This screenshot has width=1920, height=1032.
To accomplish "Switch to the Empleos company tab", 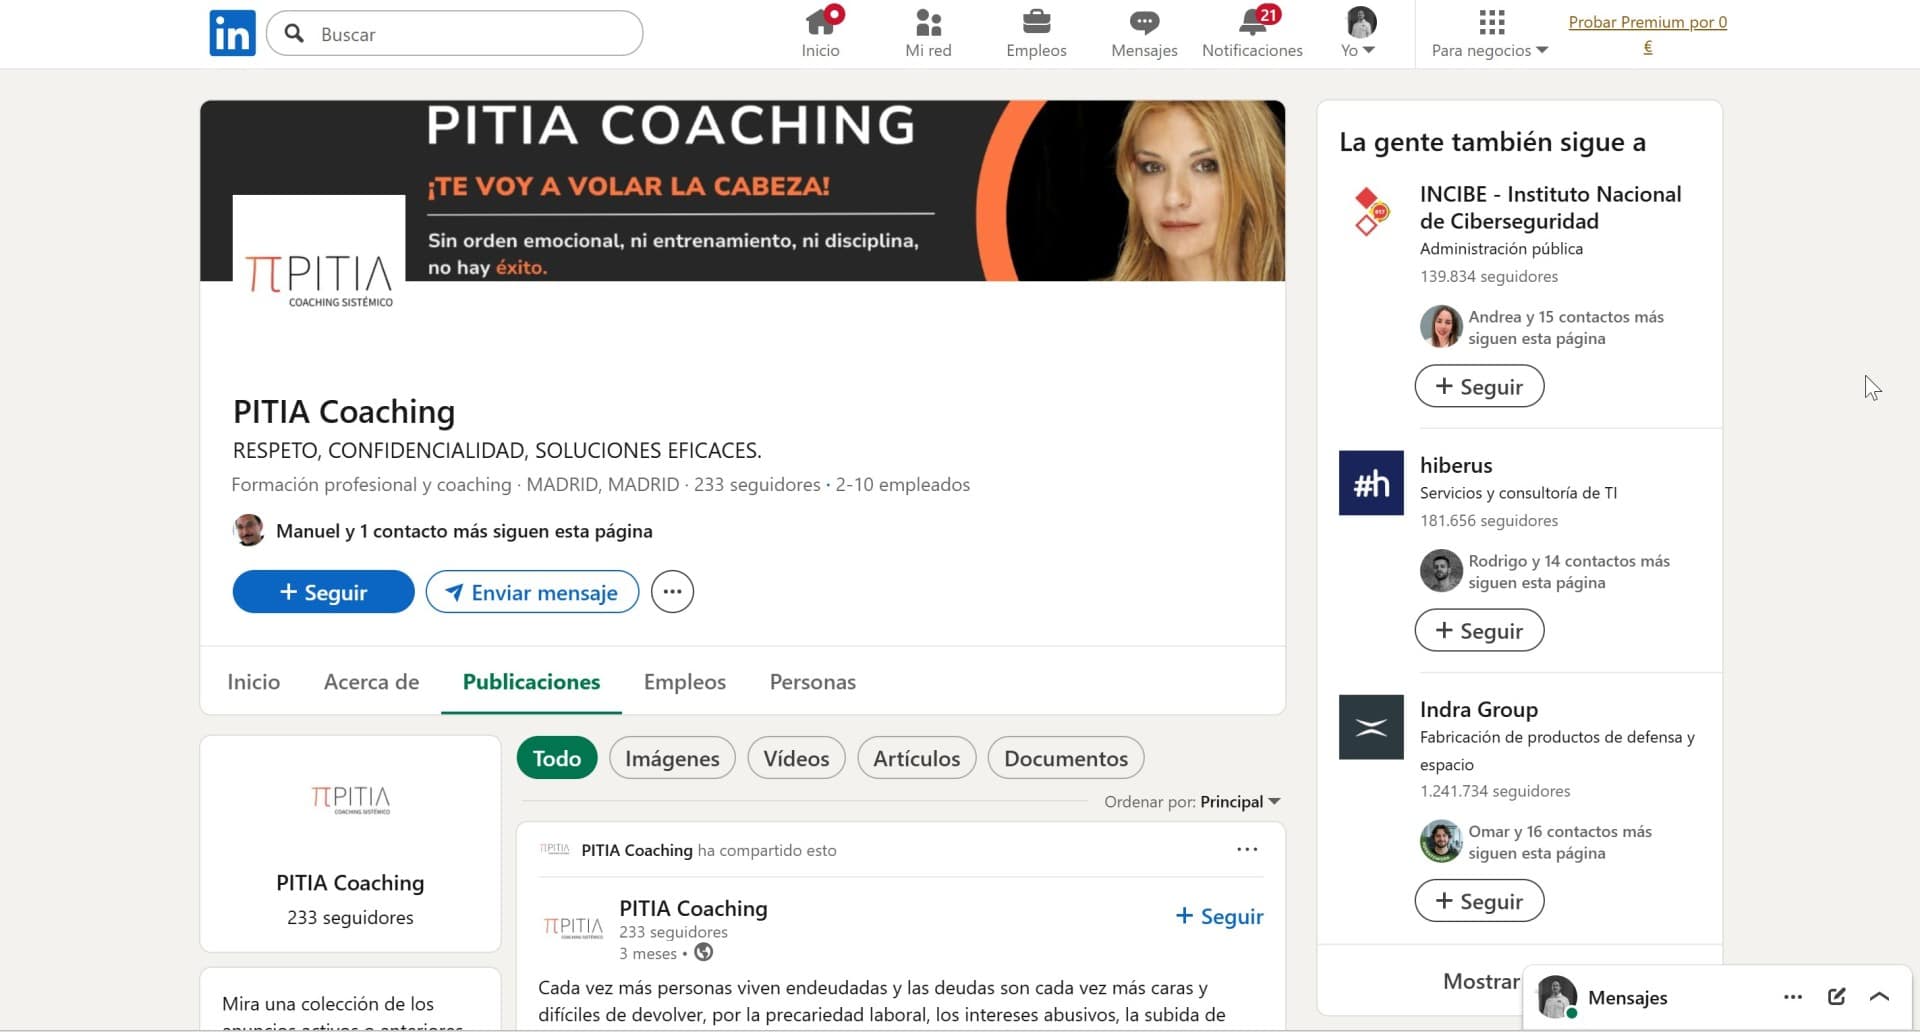I will [685, 682].
